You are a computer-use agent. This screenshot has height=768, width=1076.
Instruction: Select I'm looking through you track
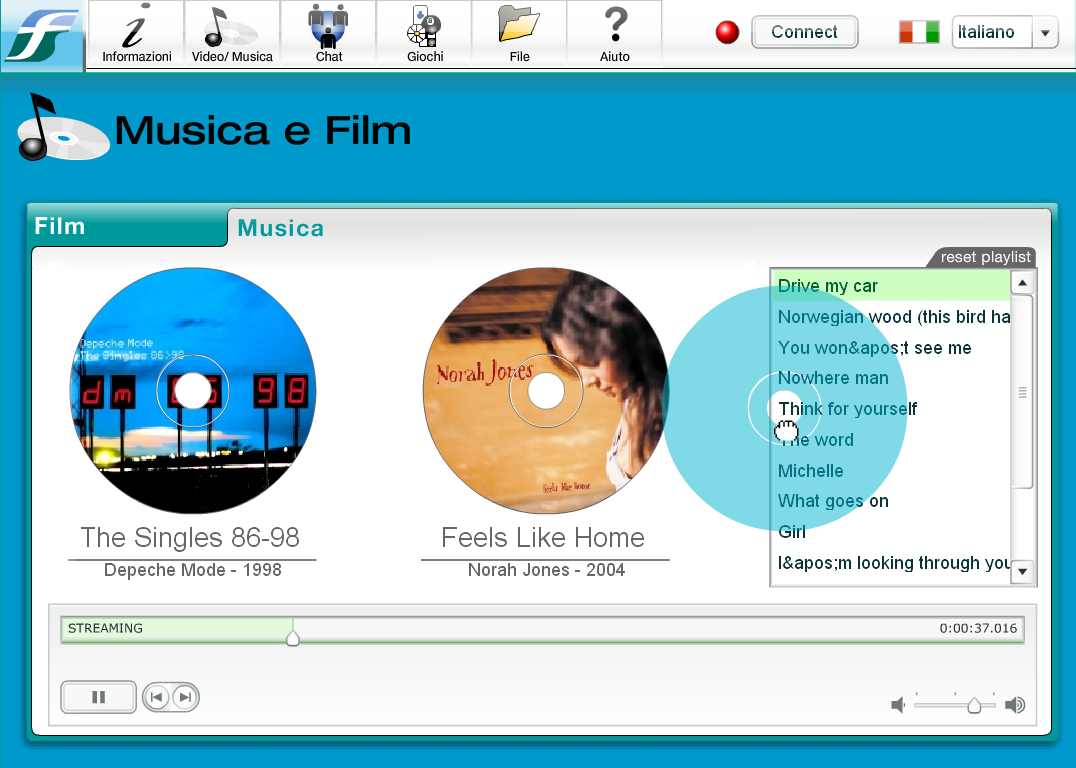tap(891, 563)
